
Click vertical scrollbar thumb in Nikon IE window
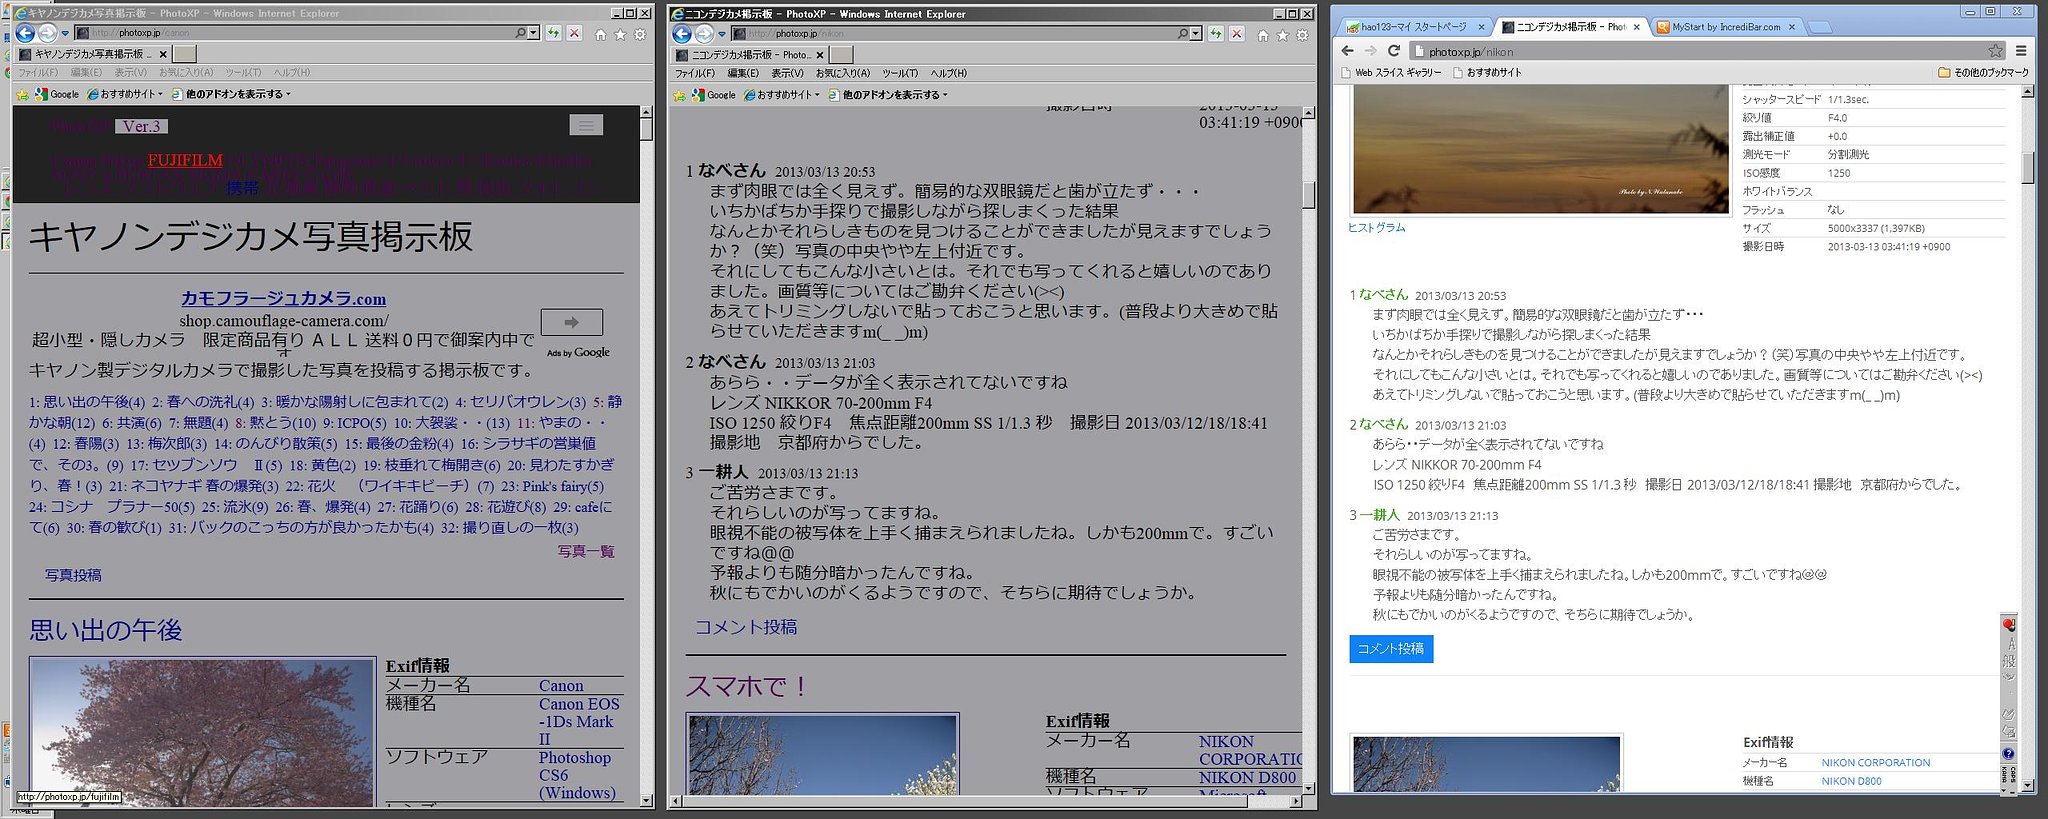point(1309,194)
